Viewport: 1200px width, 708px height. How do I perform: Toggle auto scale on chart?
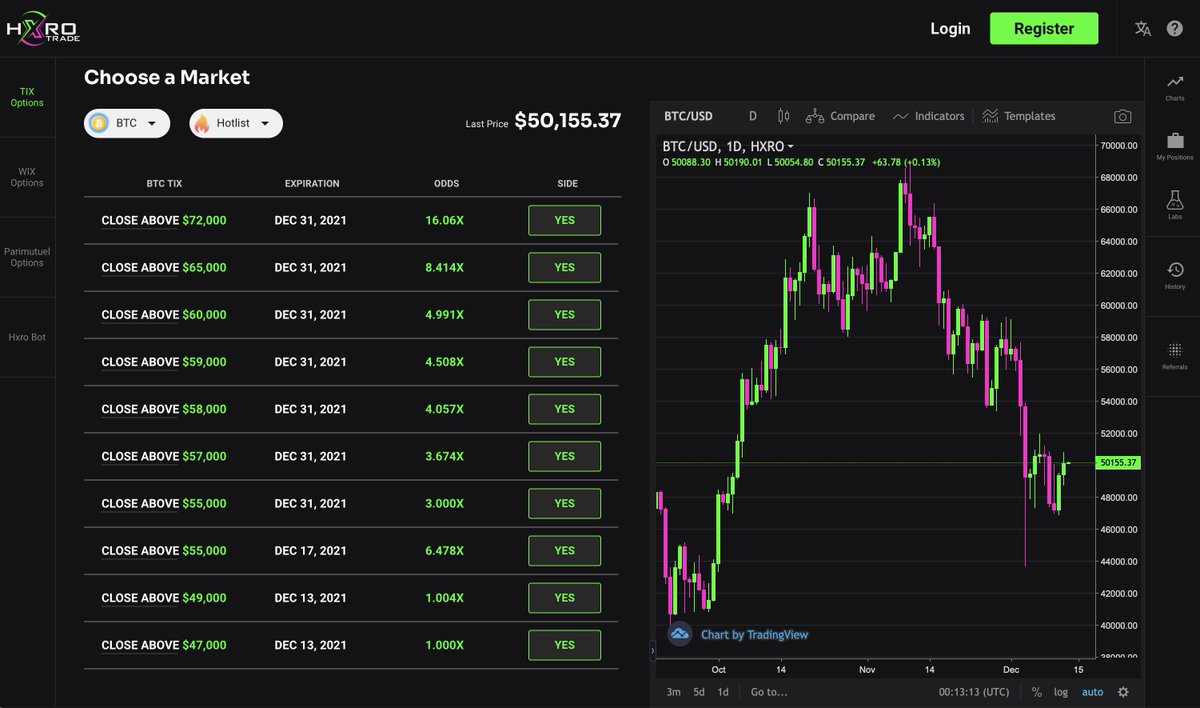(x=1092, y=692)
